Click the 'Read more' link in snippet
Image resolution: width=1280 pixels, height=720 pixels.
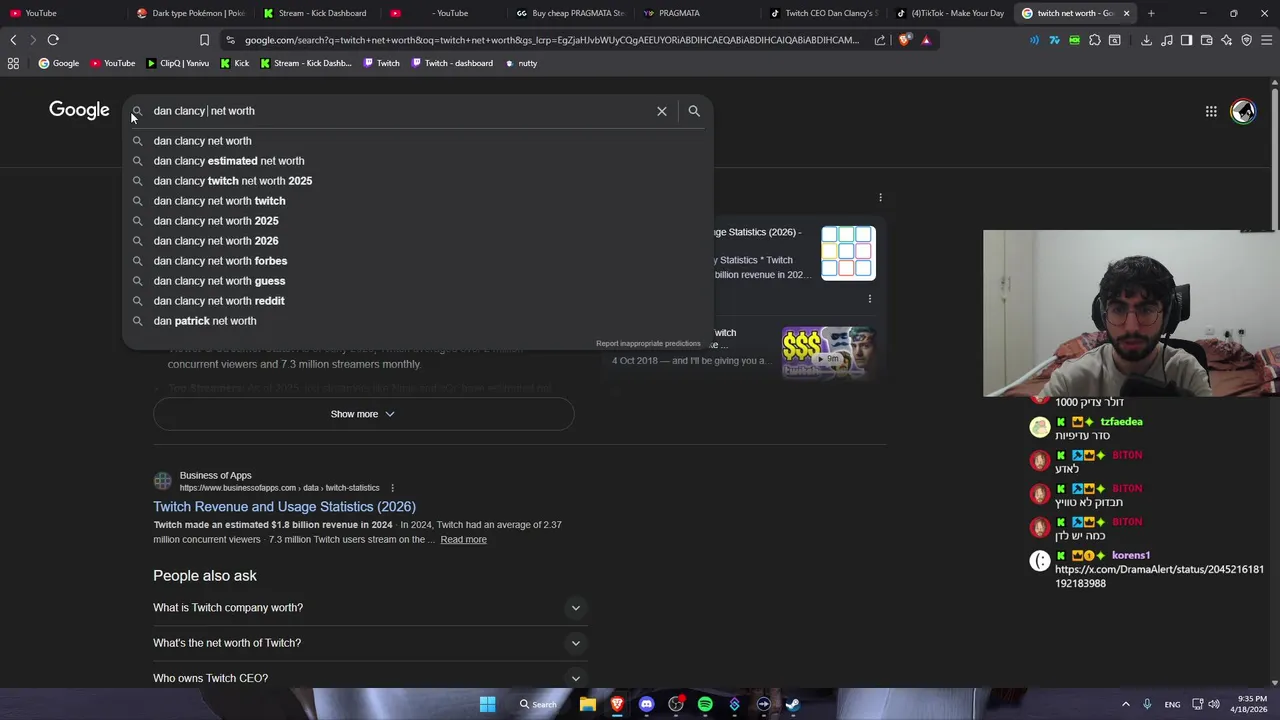tap(463, 540)
